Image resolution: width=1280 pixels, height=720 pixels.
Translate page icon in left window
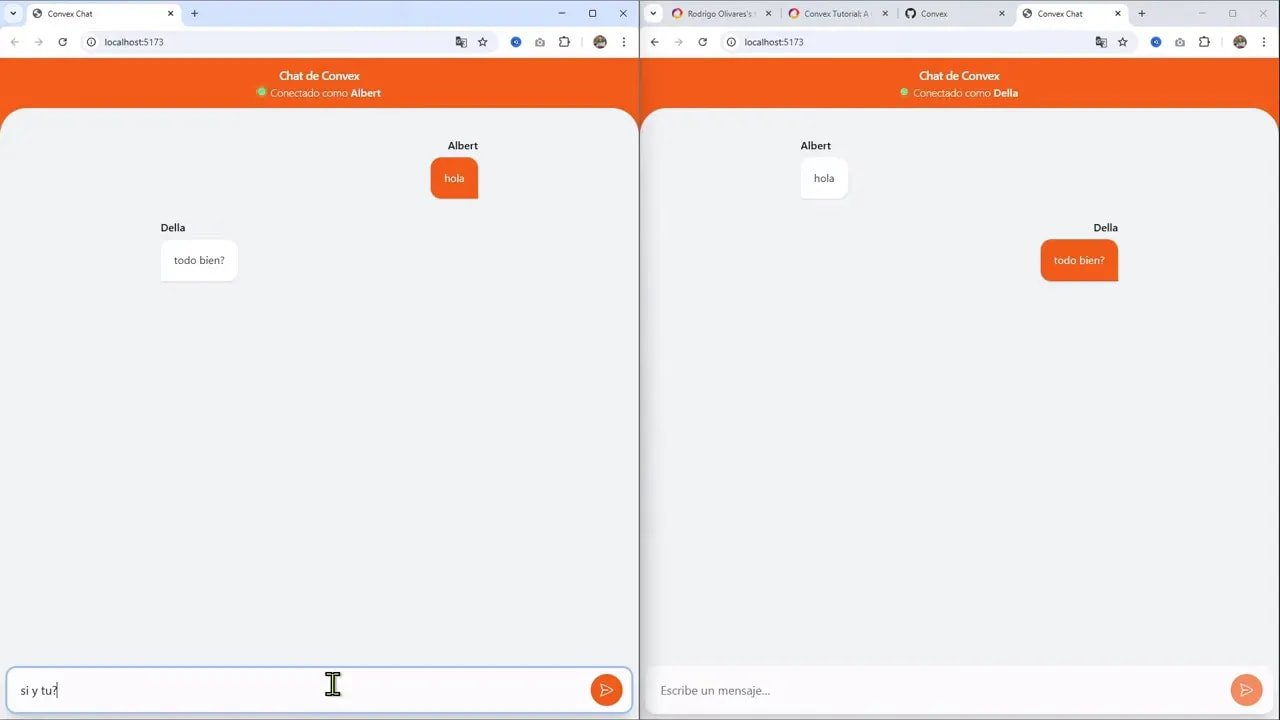click(461, 42)
